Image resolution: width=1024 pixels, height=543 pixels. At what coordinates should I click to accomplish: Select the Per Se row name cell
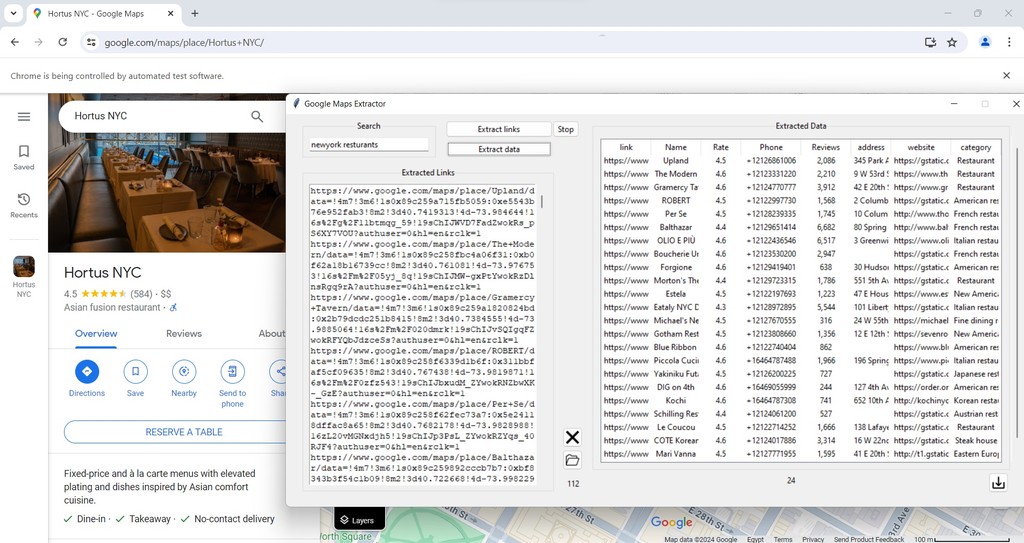point(676,214)
